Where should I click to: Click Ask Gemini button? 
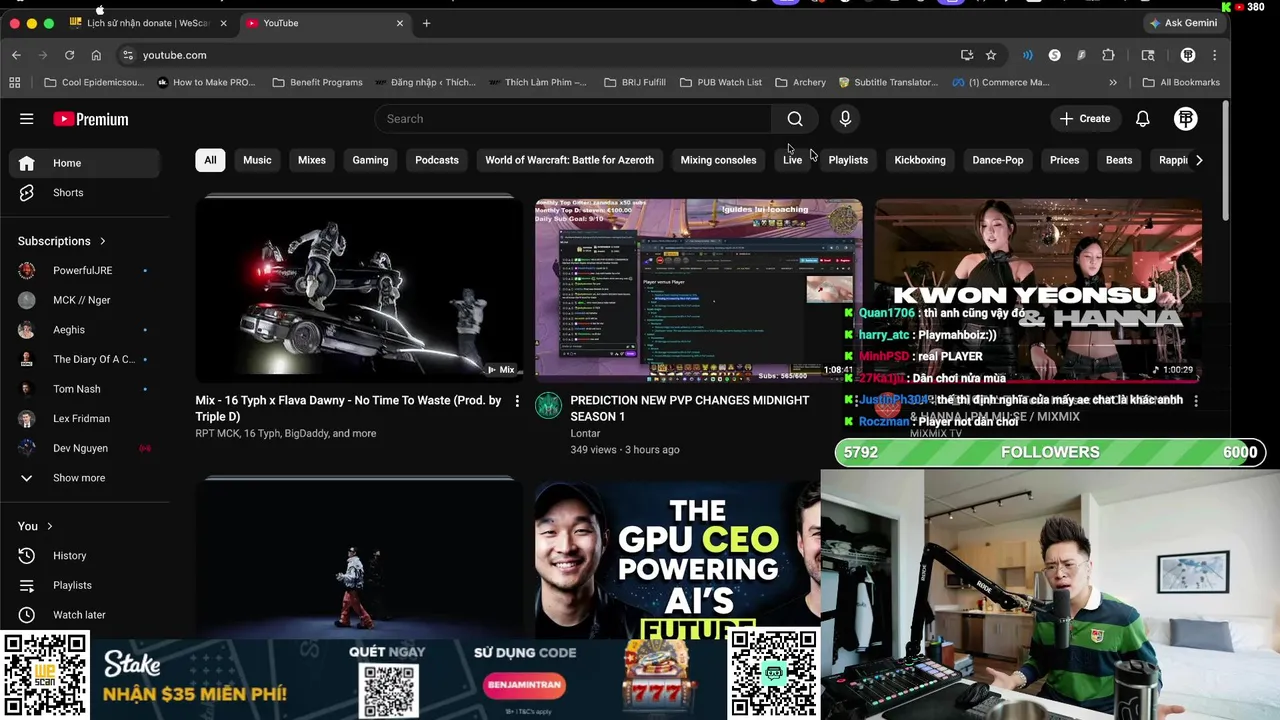[x=1183, y=23]
